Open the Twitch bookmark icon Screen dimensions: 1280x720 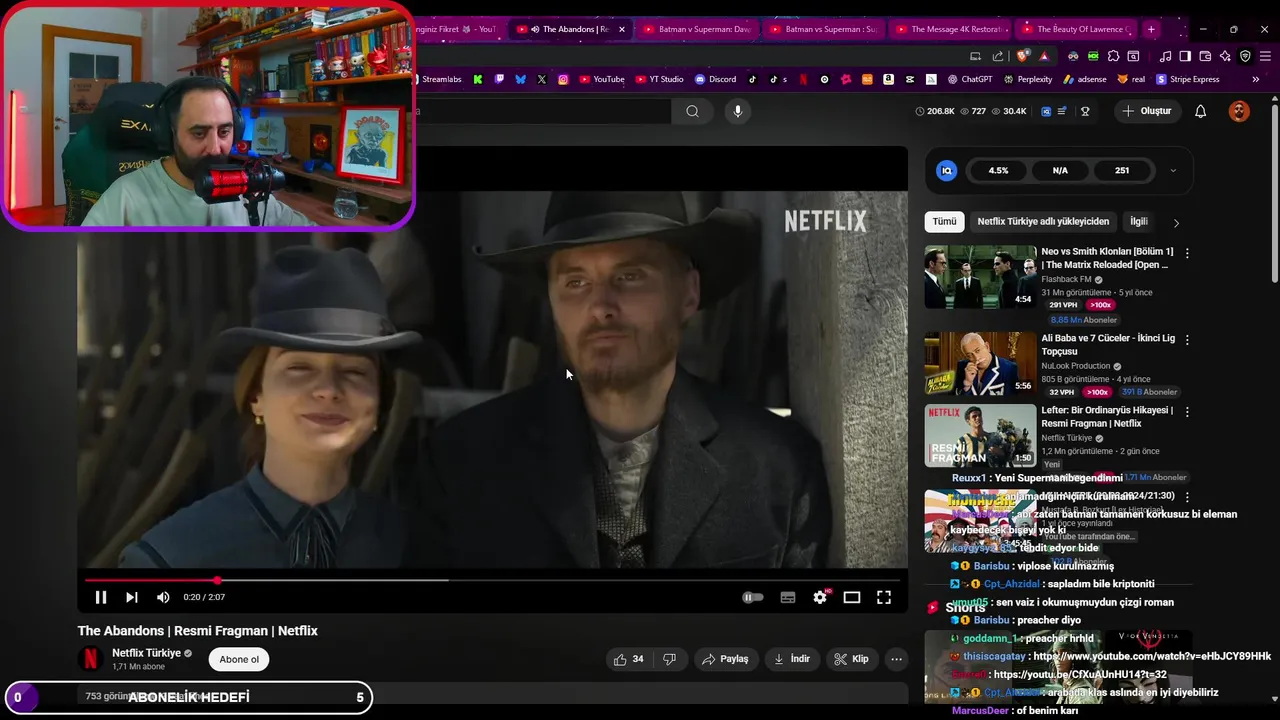pyautogui.click(x=499, y=79)
